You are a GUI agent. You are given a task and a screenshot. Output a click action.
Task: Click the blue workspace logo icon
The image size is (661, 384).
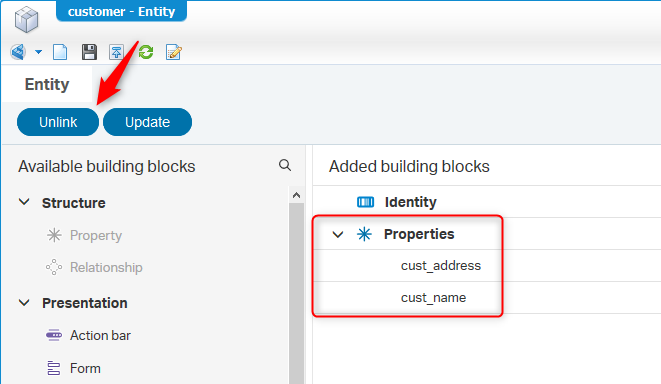coord(18,52)
